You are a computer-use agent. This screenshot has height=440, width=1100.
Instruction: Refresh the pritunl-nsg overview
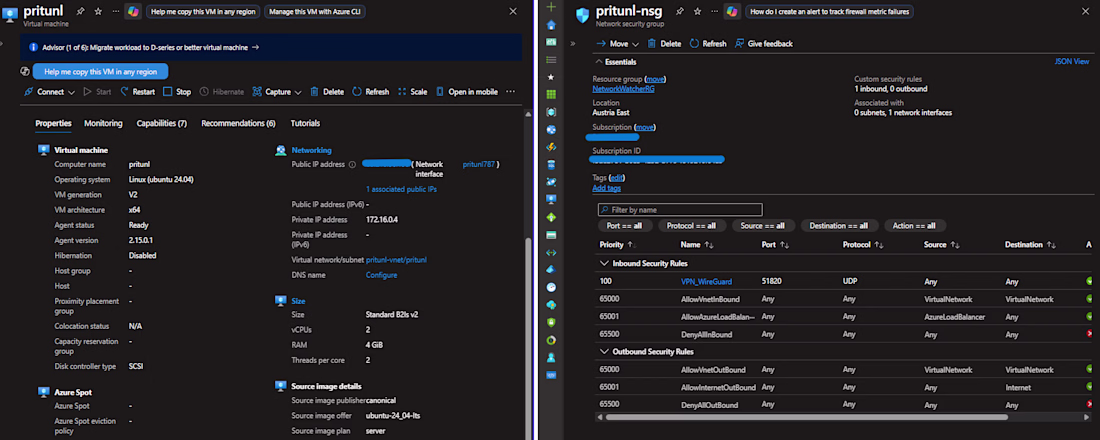coord(707,44)
